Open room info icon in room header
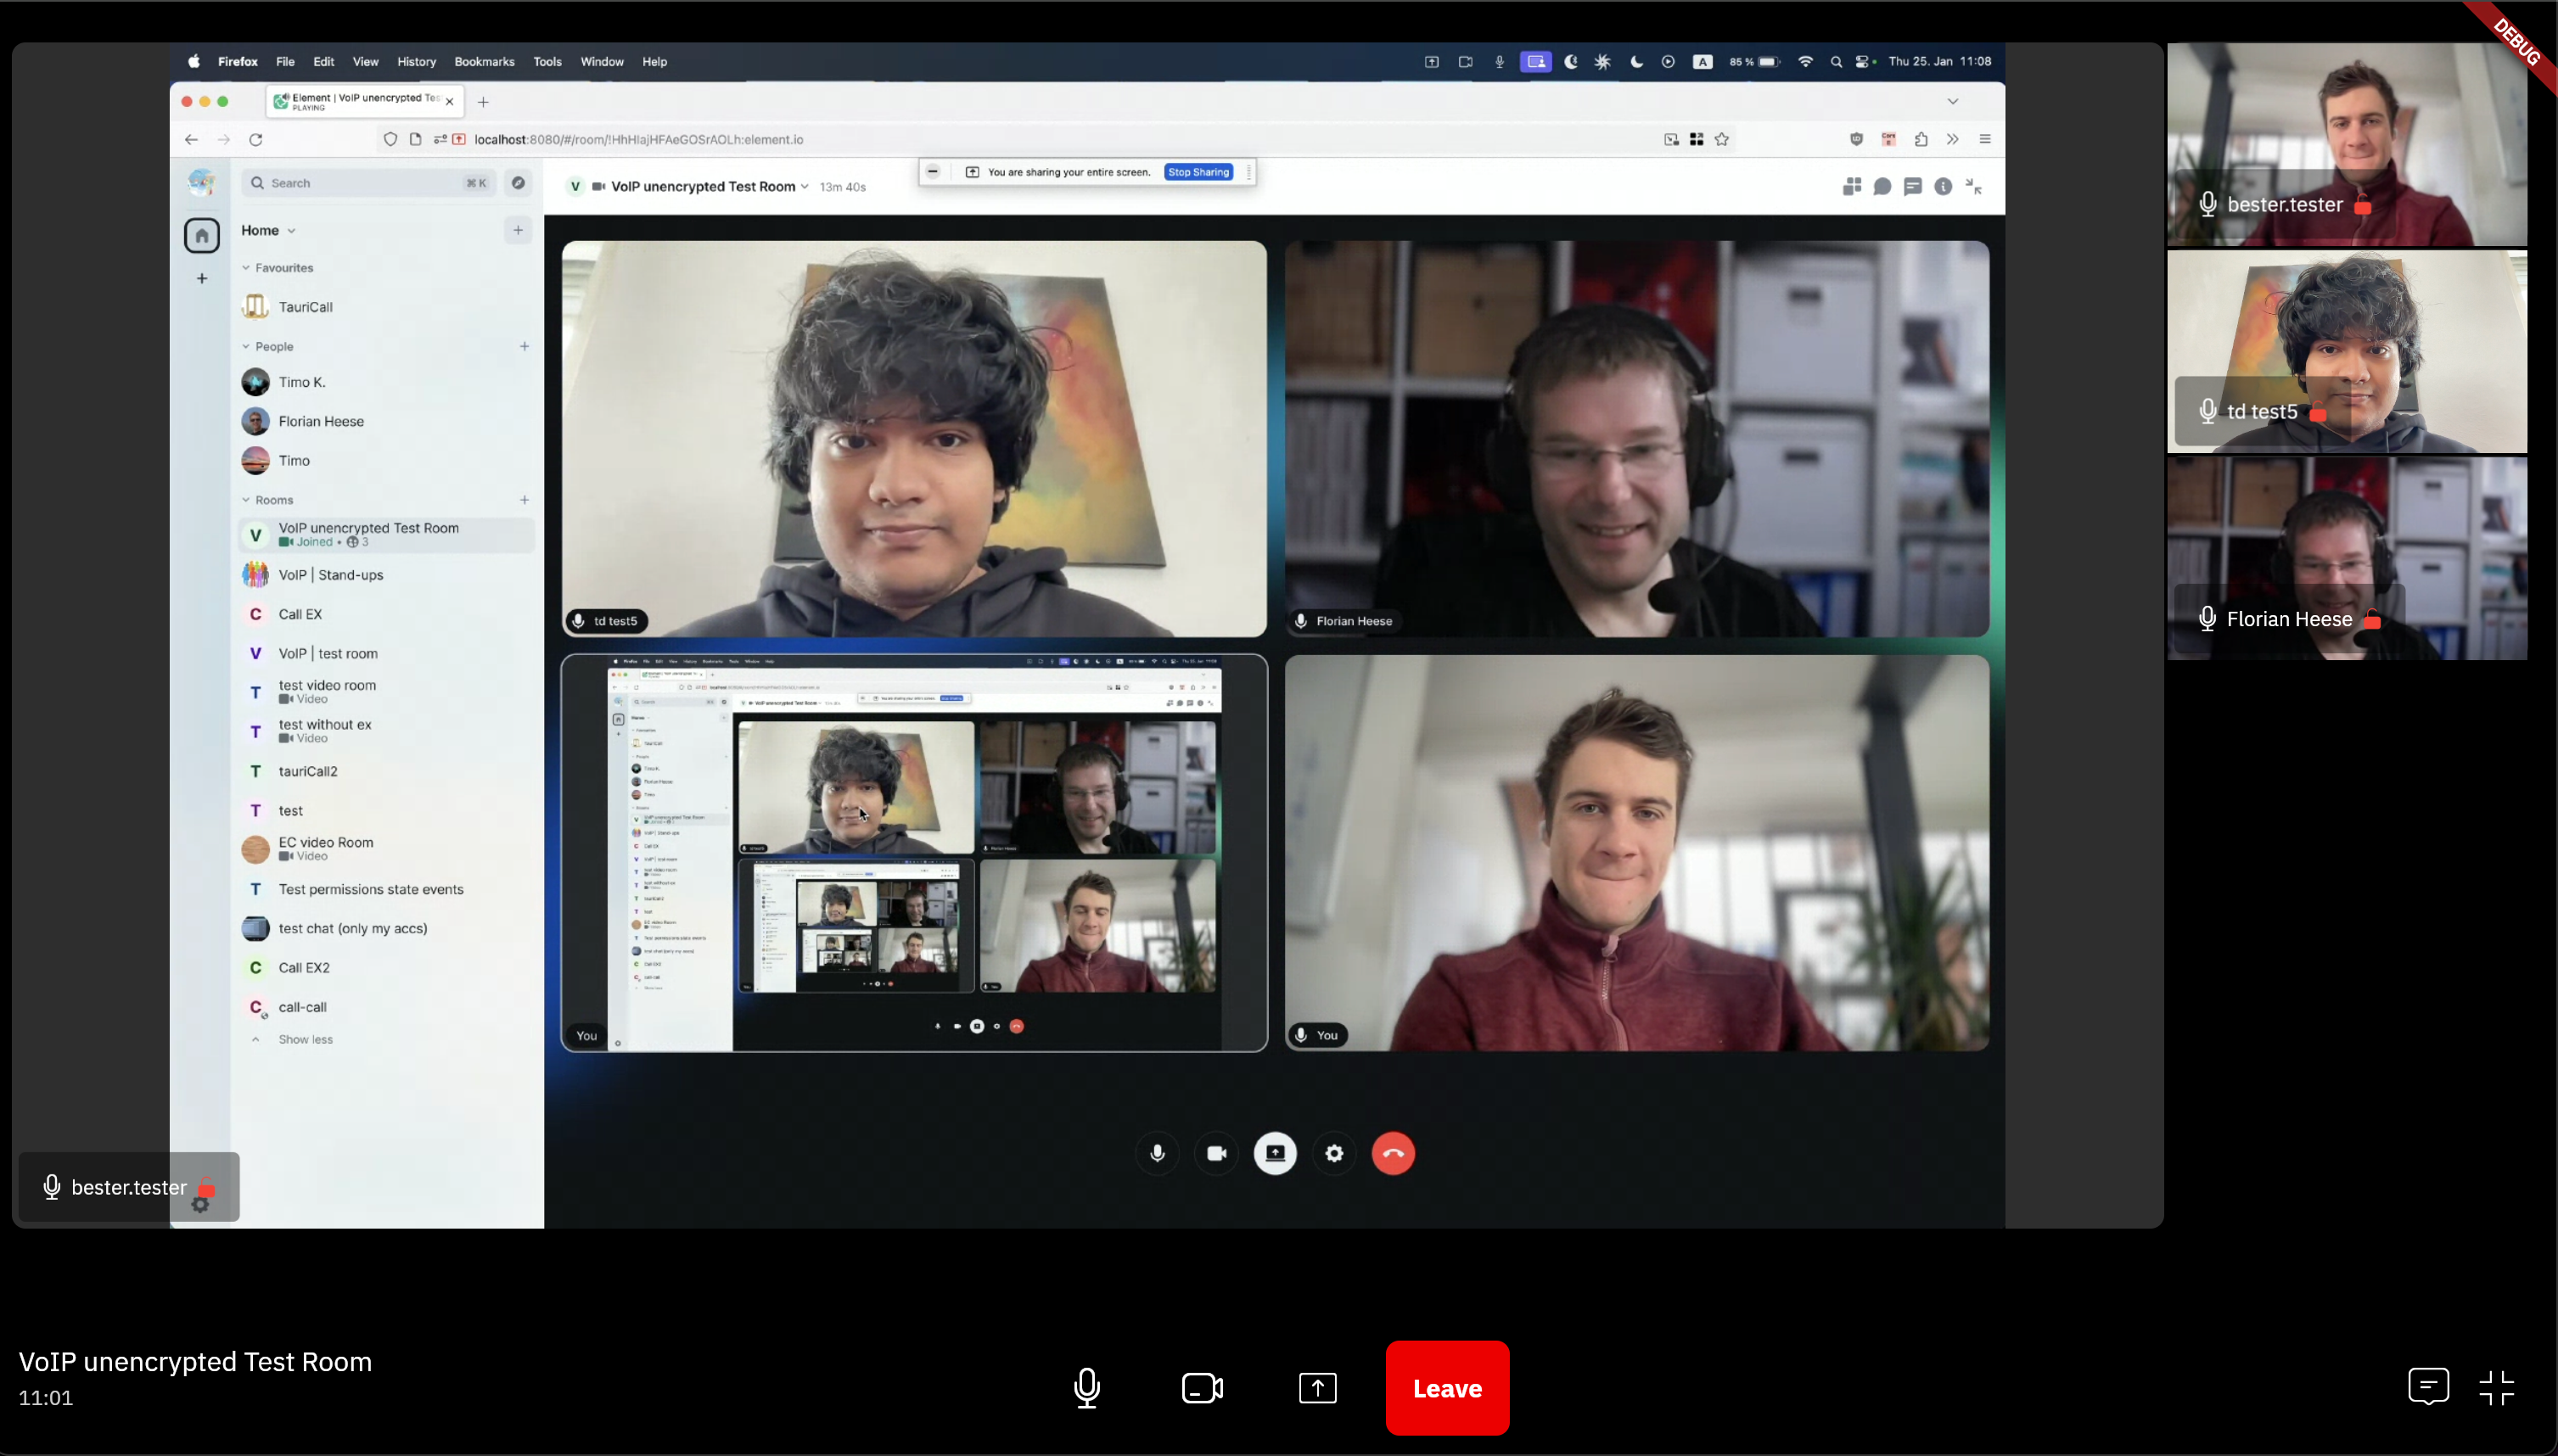The image size is (2558, 1456). click(1942, 187)
